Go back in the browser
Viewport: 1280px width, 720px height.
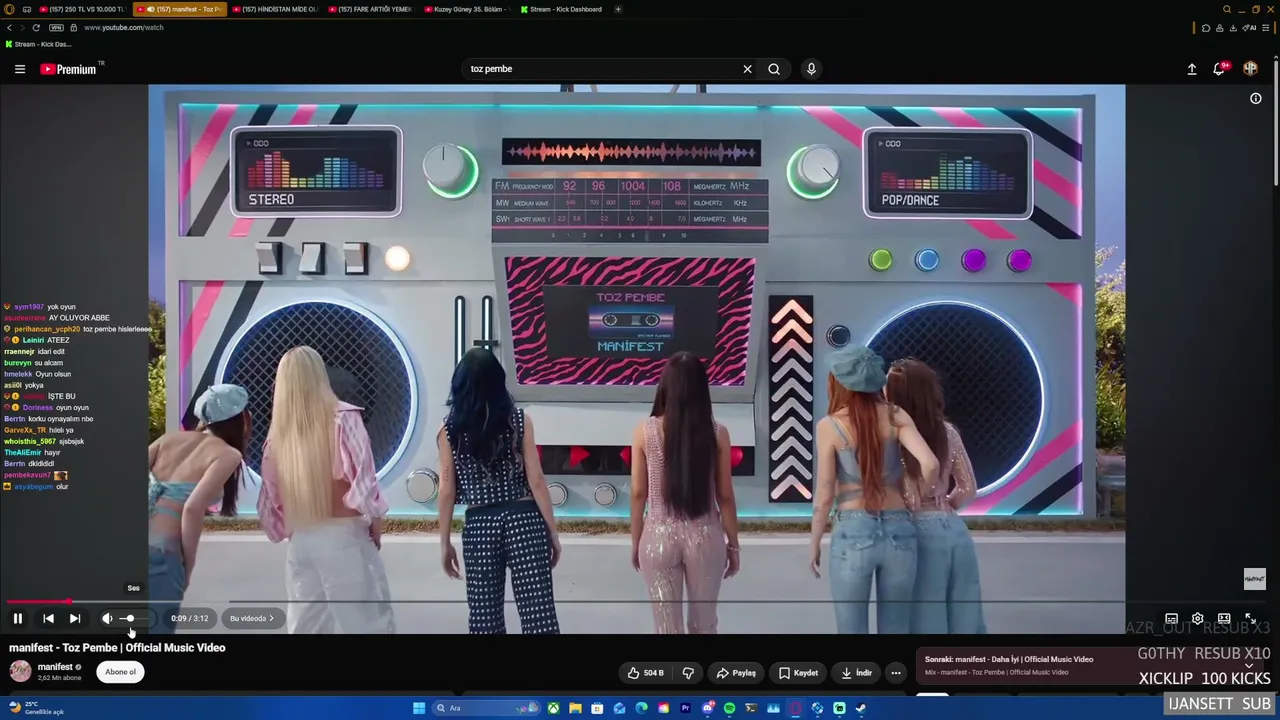[9, 28]
